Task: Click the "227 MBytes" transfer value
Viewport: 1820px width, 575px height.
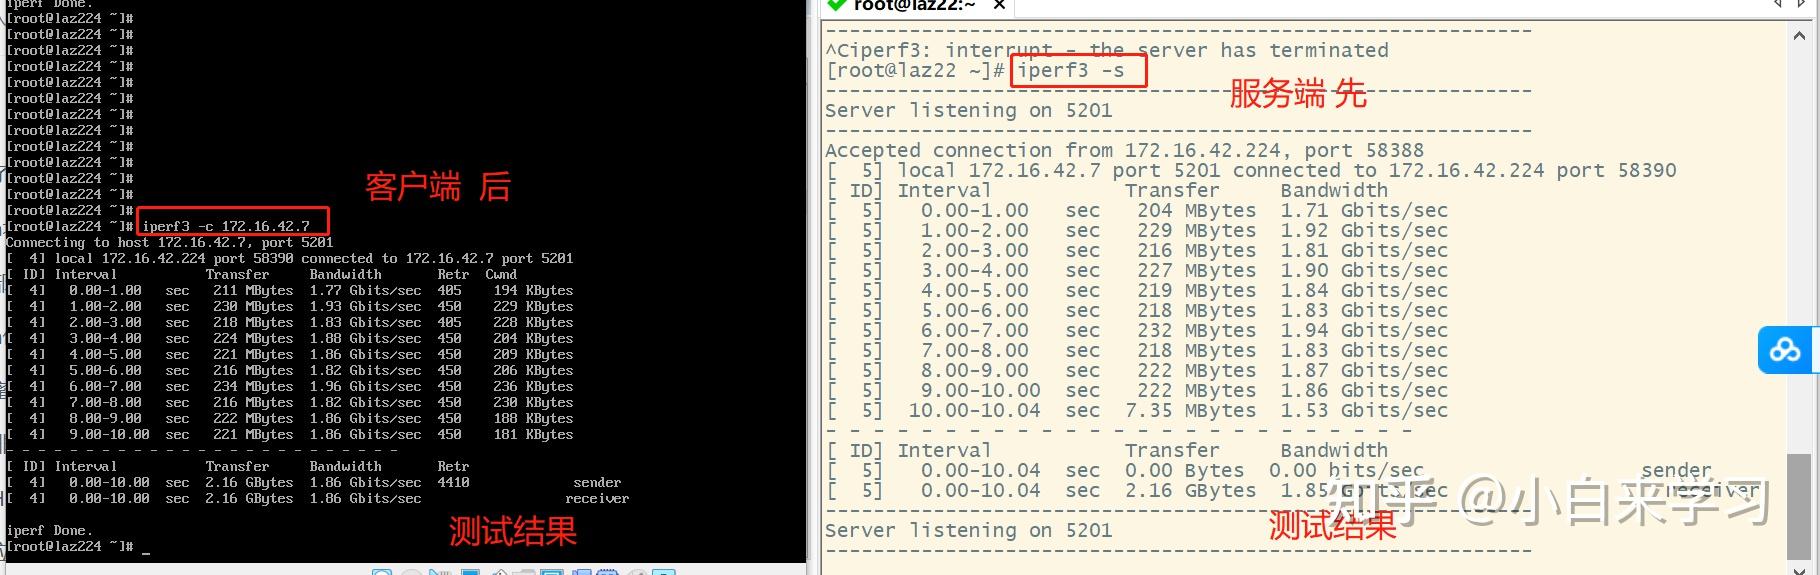Action: [1196, 271]
